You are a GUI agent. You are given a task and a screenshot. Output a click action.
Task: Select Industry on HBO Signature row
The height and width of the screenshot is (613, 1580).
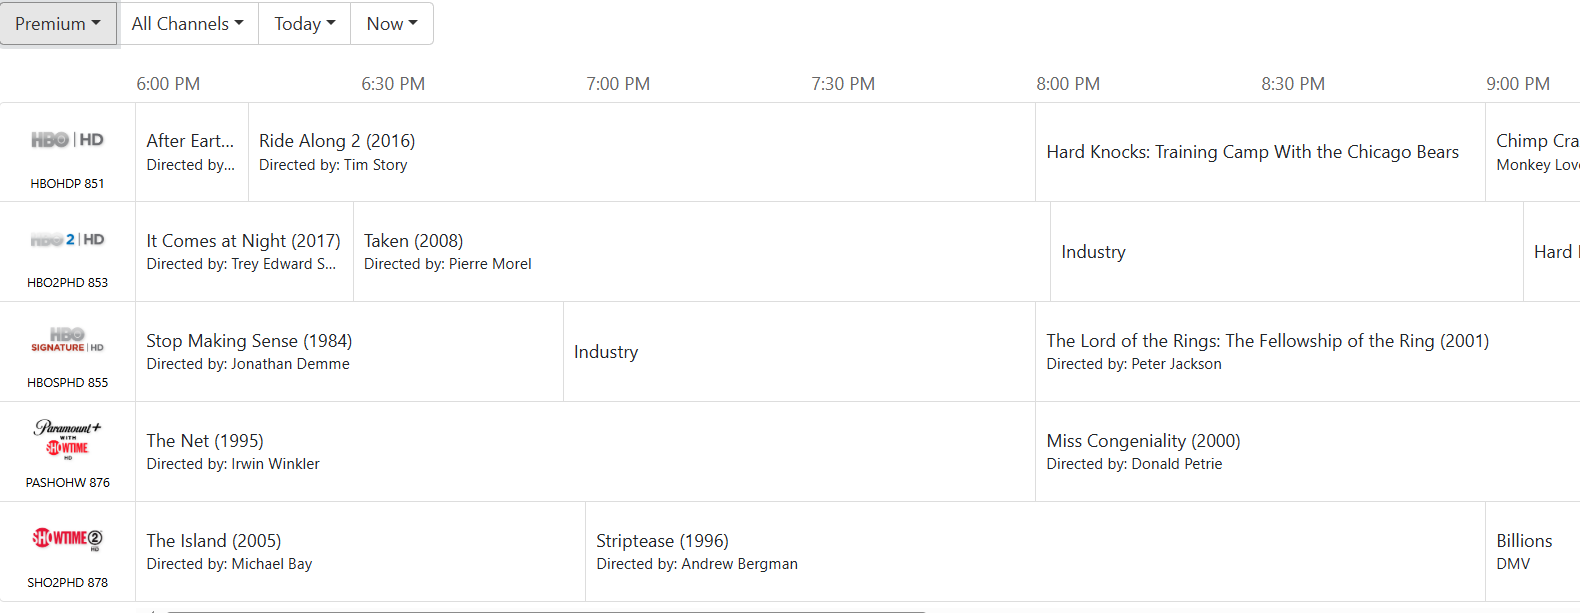pyautogui.click(x=606, y=352)
